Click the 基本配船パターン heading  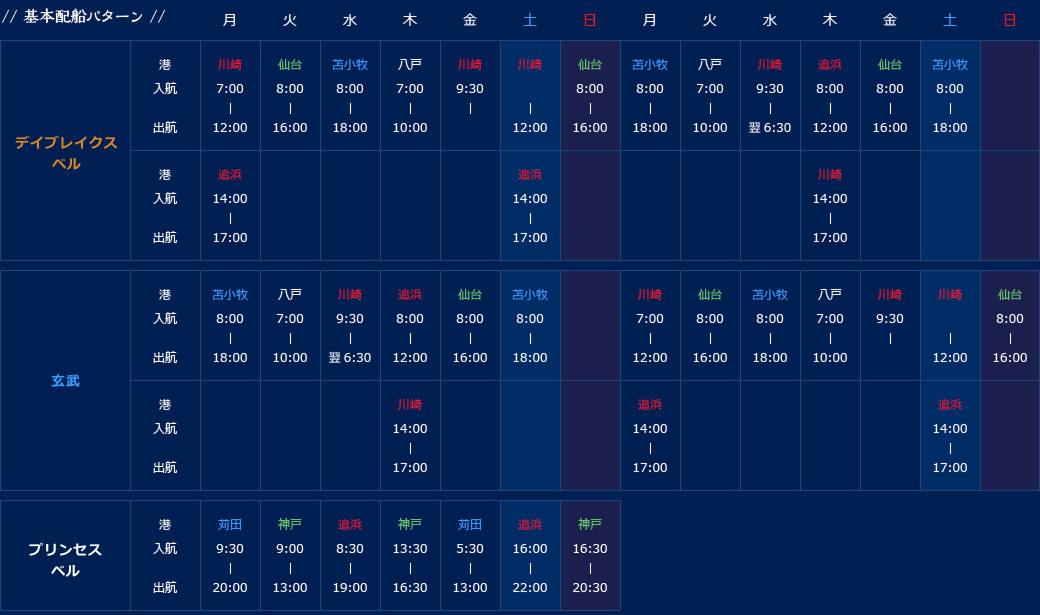point(84,17)
